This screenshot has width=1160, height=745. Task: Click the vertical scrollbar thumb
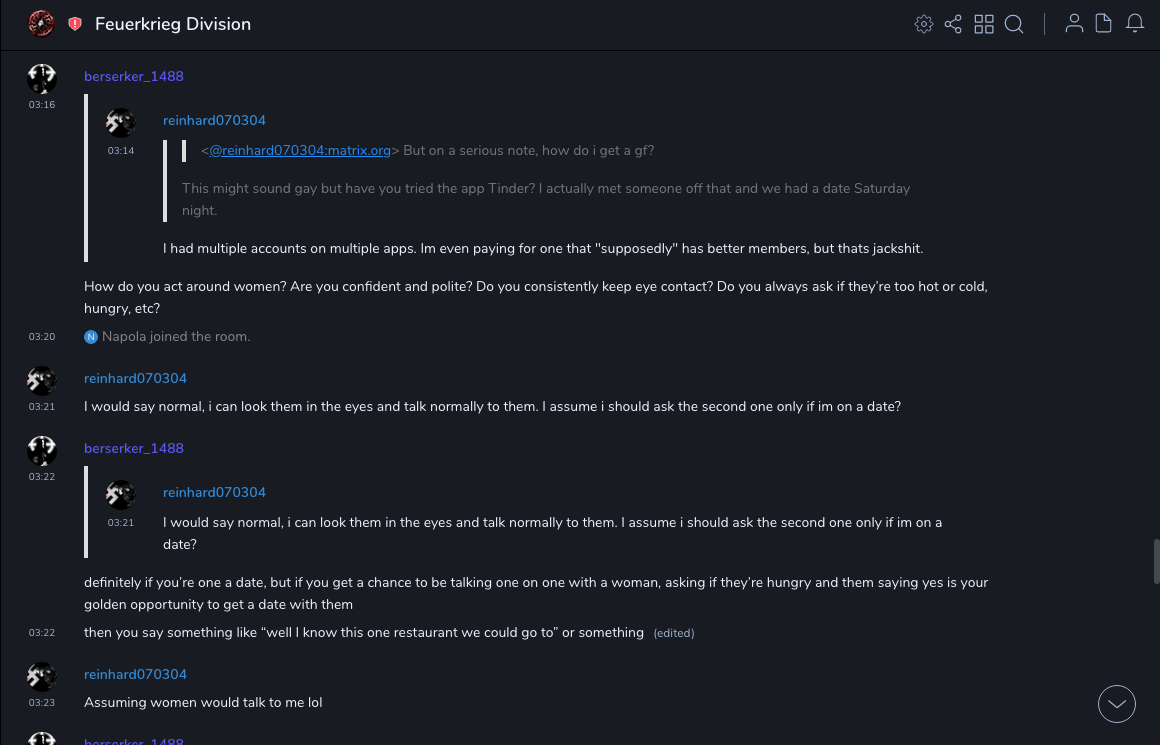pyautogui.click(x=1156, y=560)
